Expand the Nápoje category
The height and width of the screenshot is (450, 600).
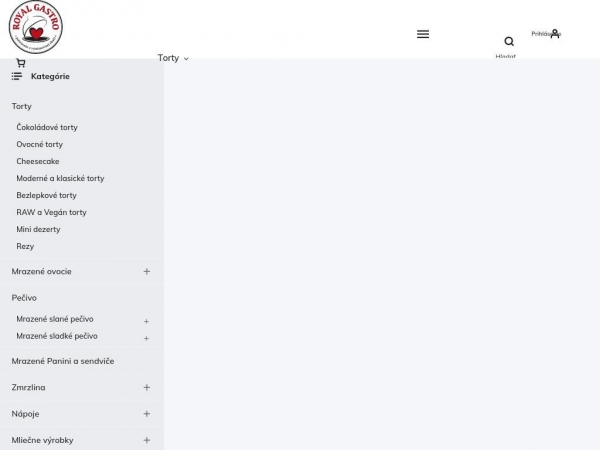click(147, 414)
